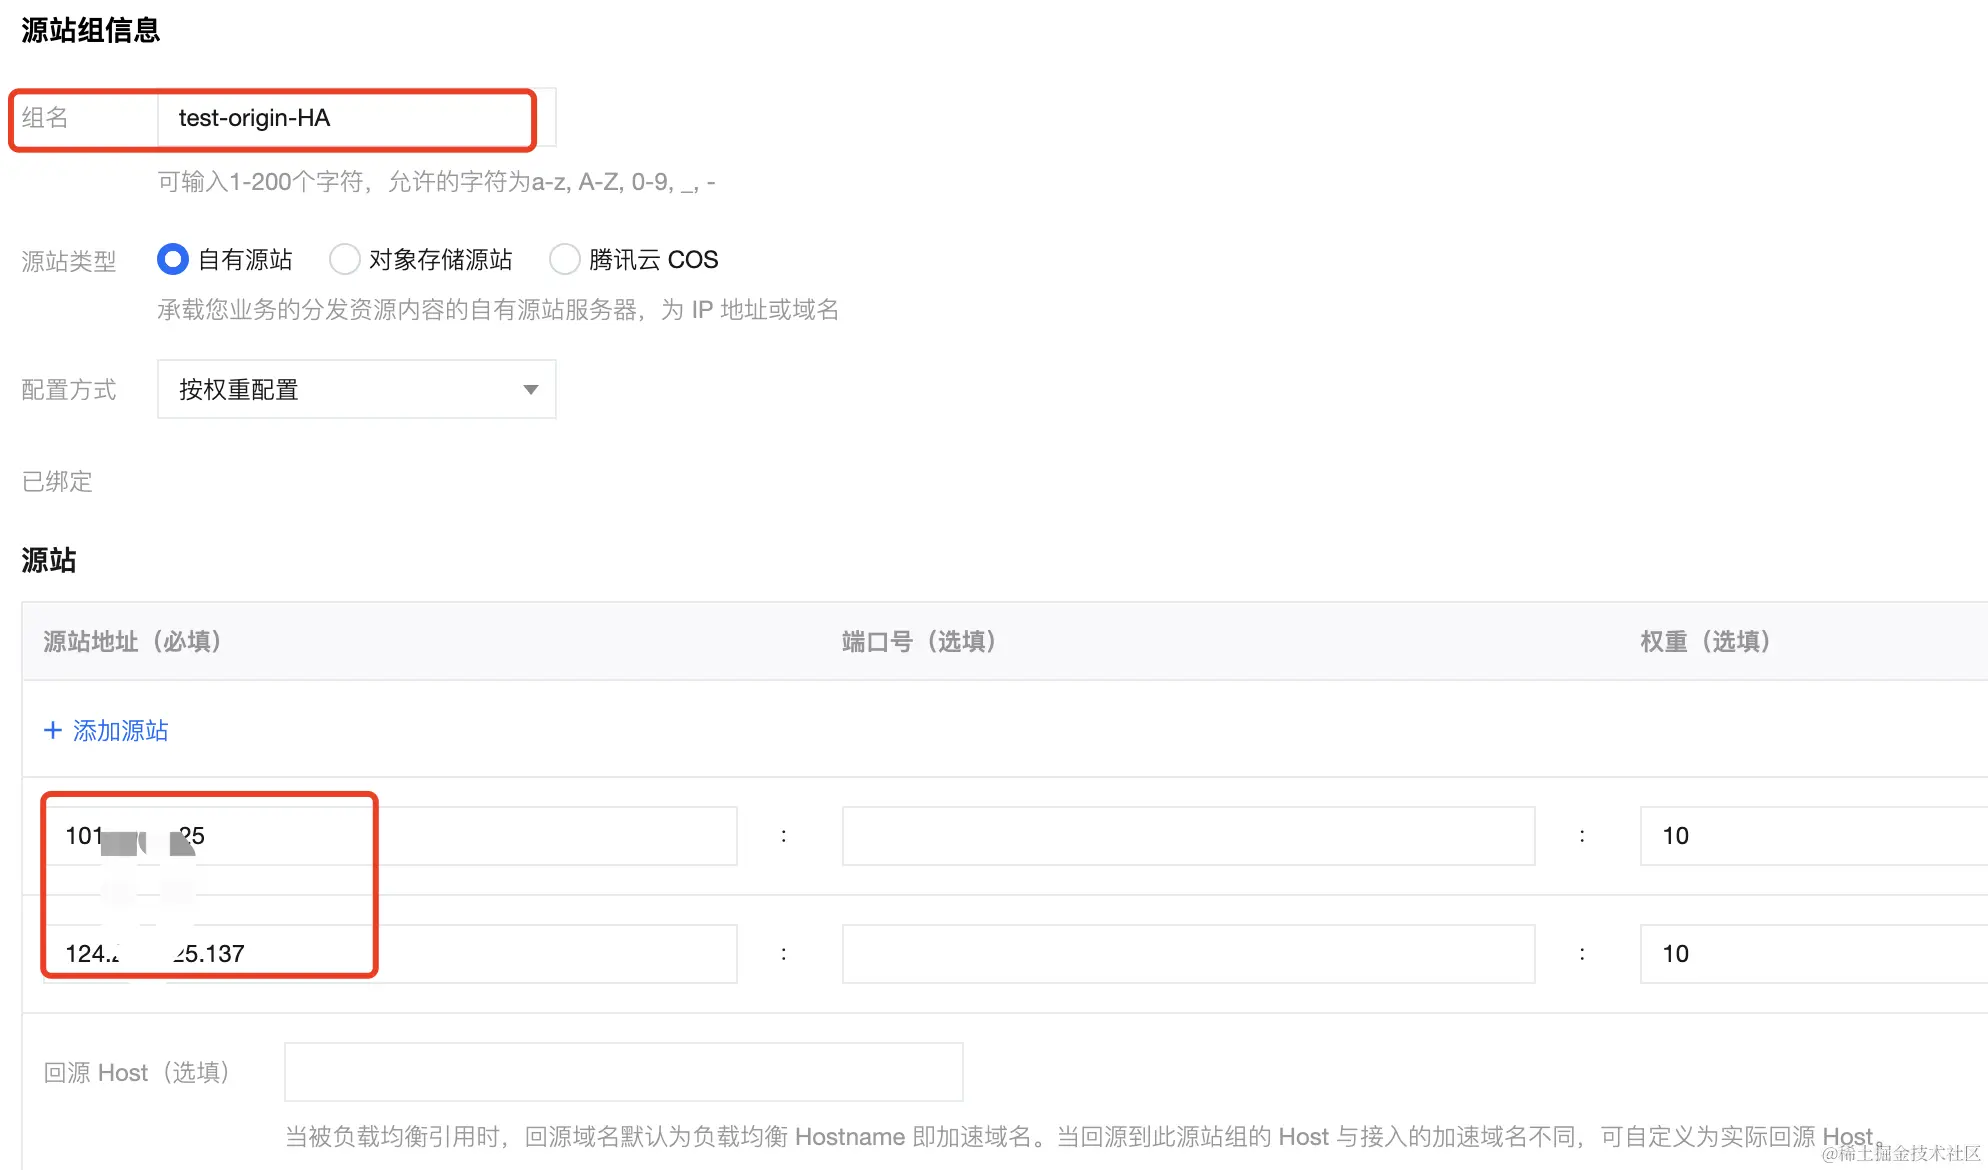Click the 端口号（选填）column header

coord(919,642)
